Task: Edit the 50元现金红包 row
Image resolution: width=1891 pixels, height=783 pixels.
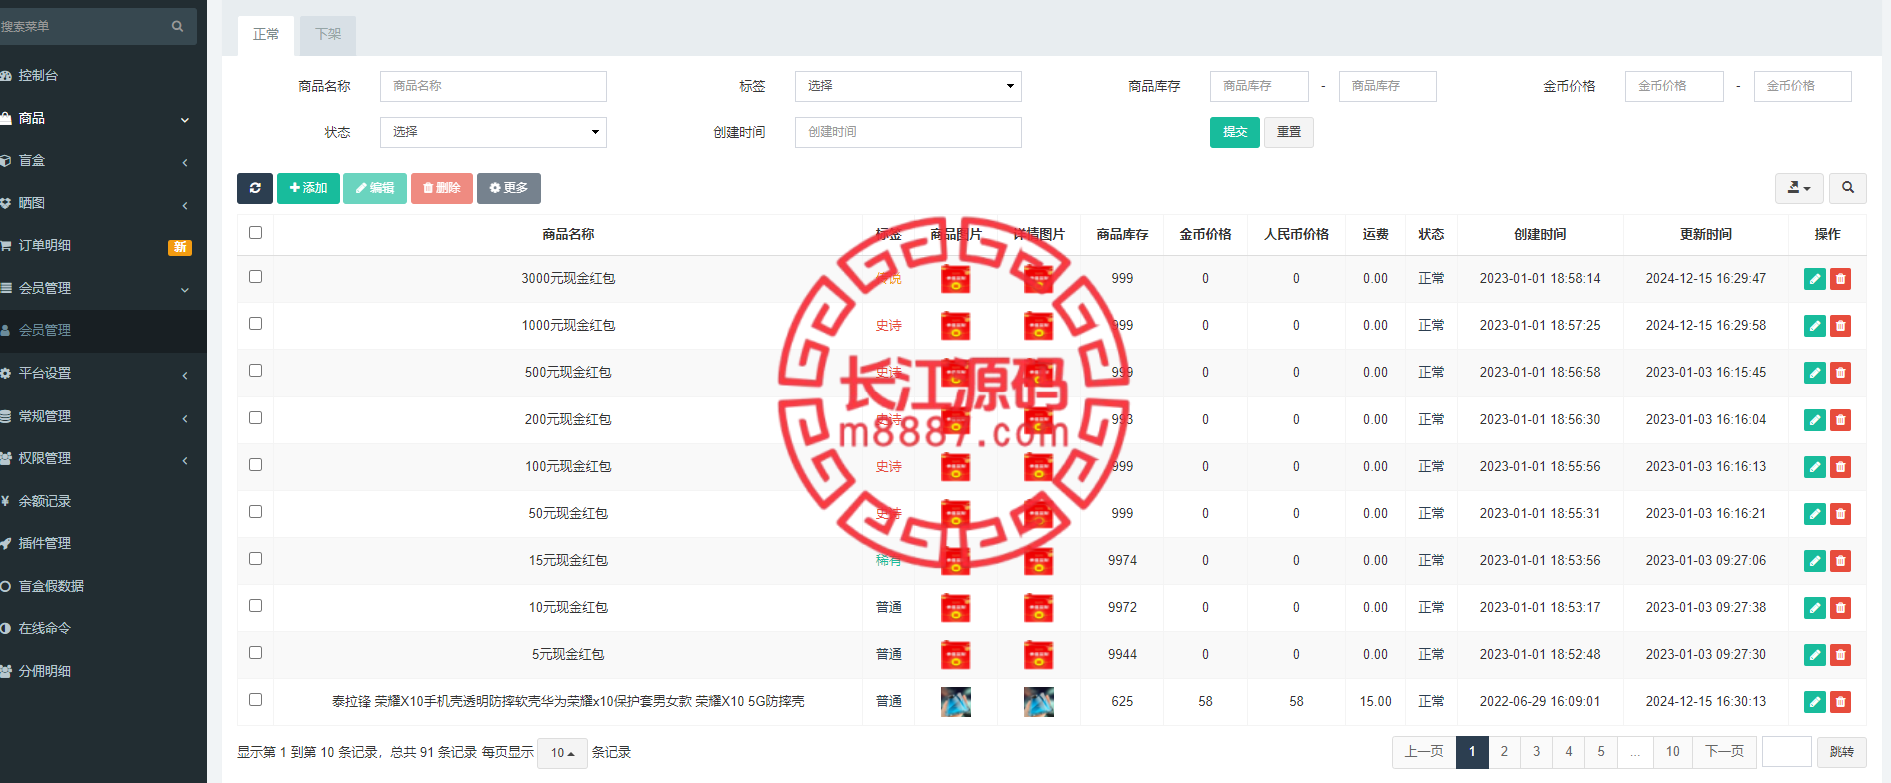Action: 1815,514
